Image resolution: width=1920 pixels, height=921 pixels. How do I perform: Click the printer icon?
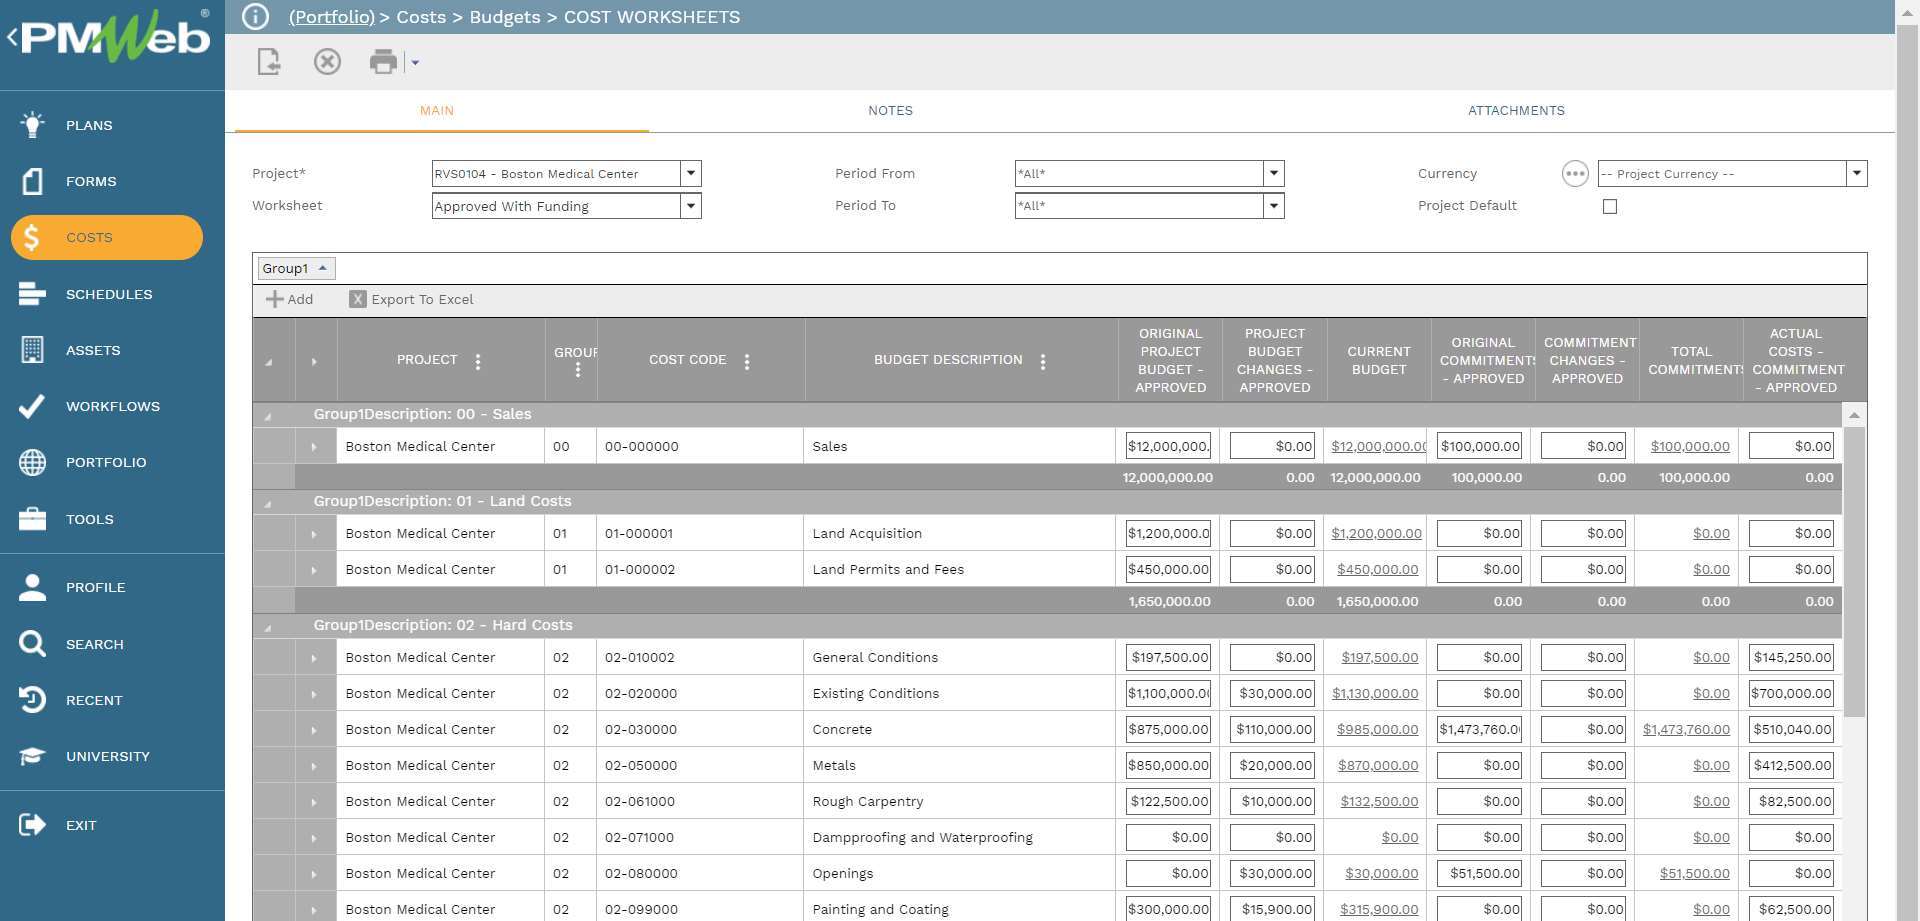(383, 62)
